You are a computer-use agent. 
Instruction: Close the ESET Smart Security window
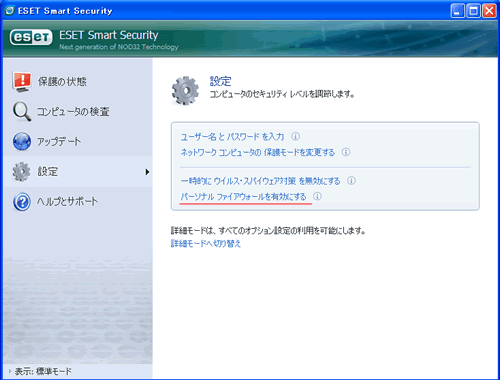[x=489, y=11]
